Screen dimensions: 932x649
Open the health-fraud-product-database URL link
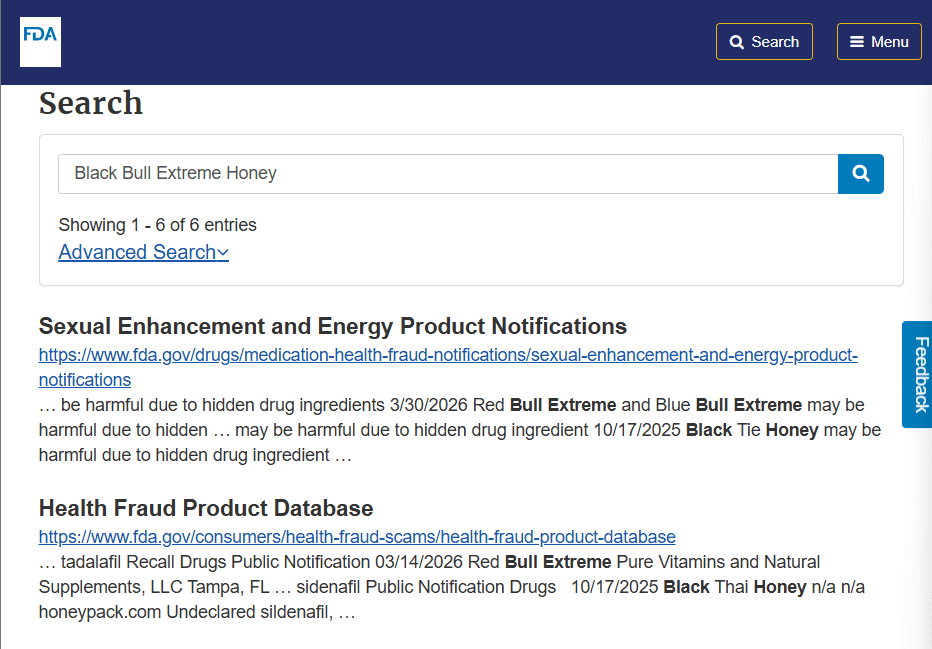(x=357, y=537)
